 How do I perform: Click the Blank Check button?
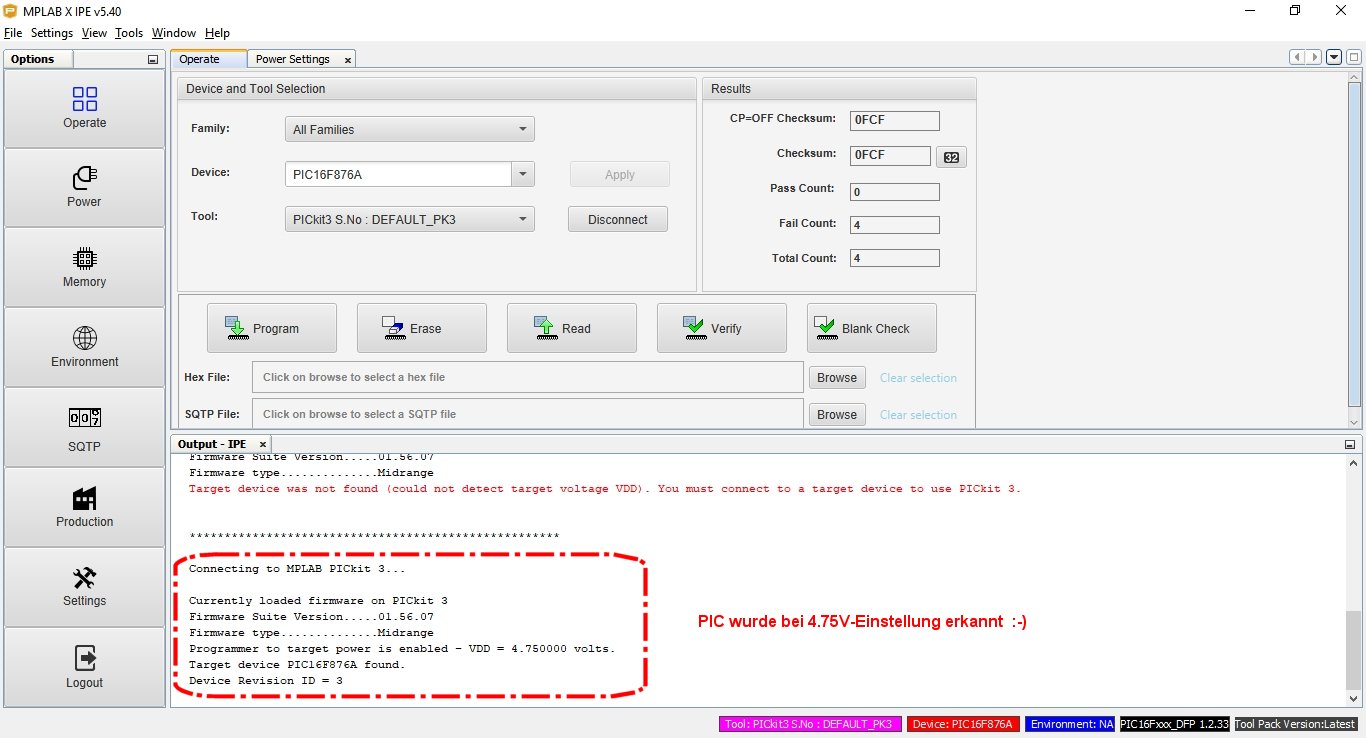tap(872, 328)
